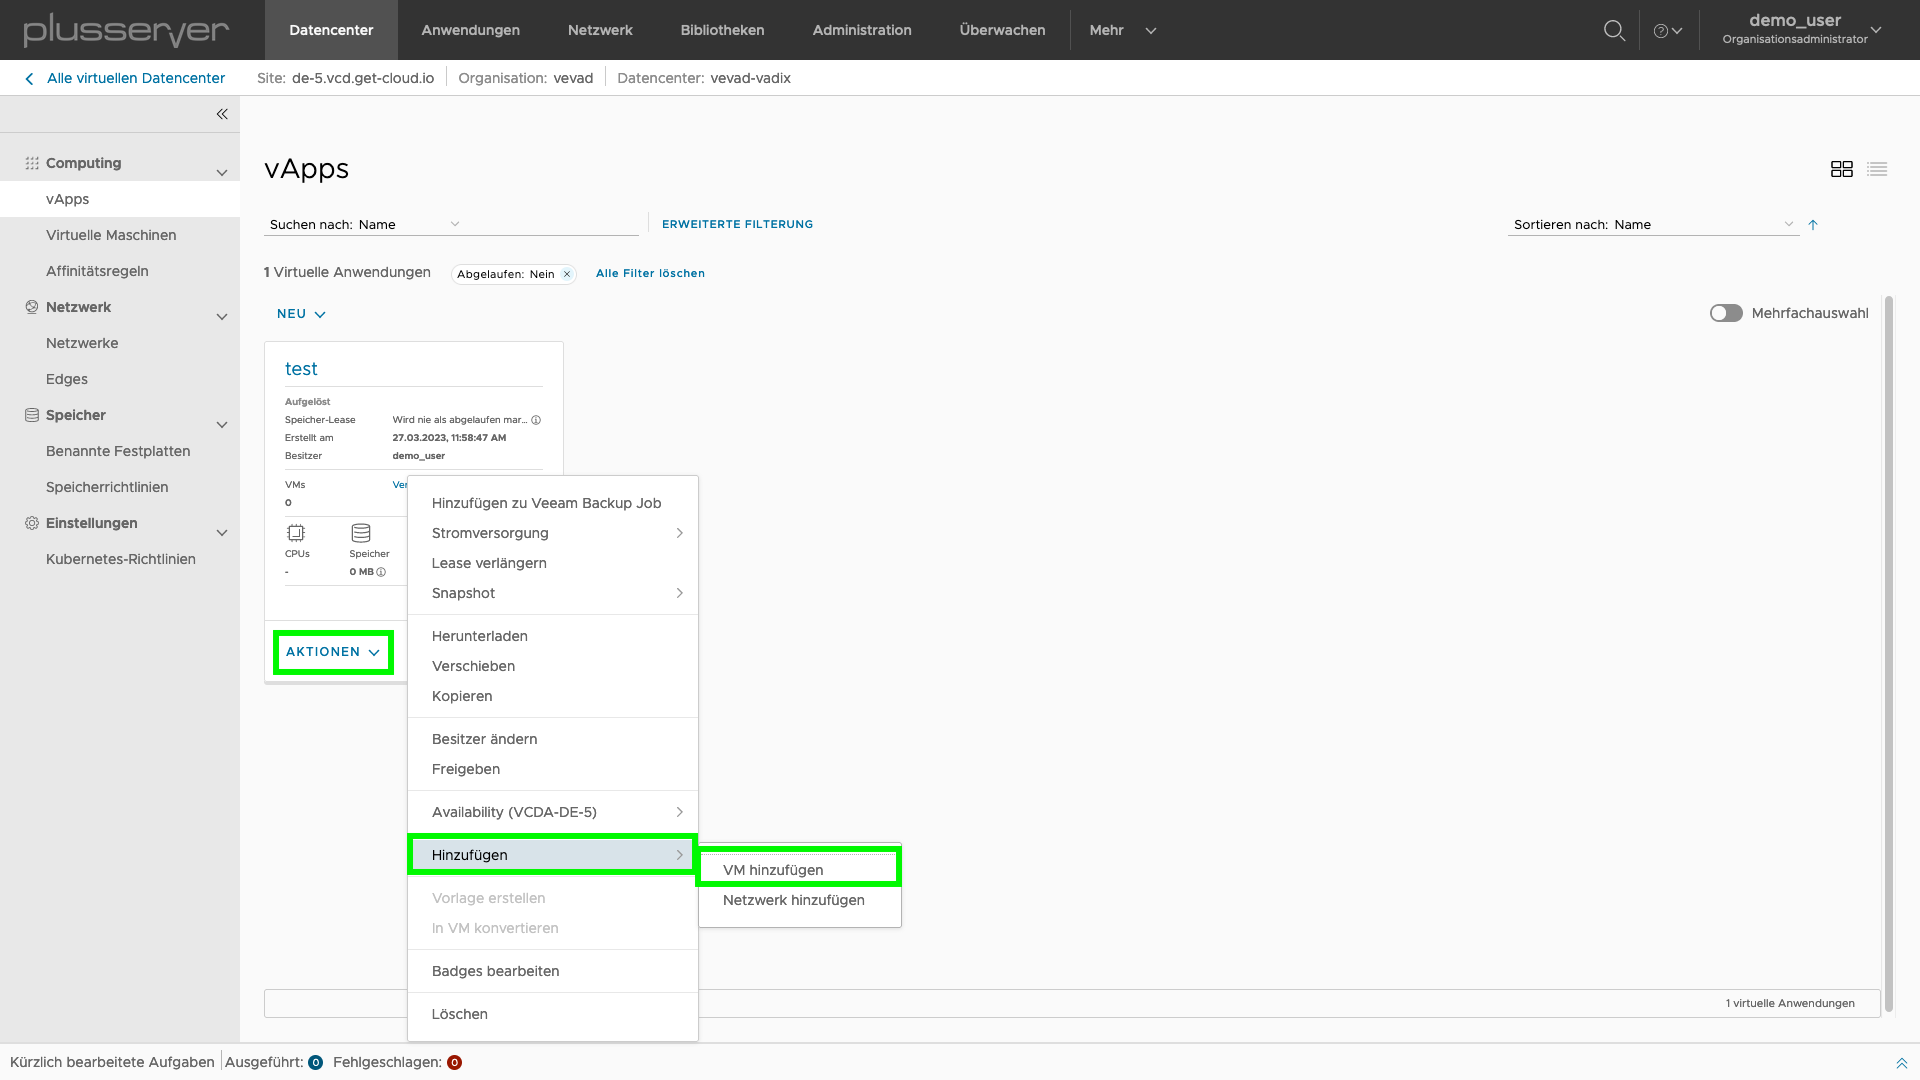Click NEU button to create vApp
The width and height of the screenshot is (1920, 1080).
[x=301, y=313]
